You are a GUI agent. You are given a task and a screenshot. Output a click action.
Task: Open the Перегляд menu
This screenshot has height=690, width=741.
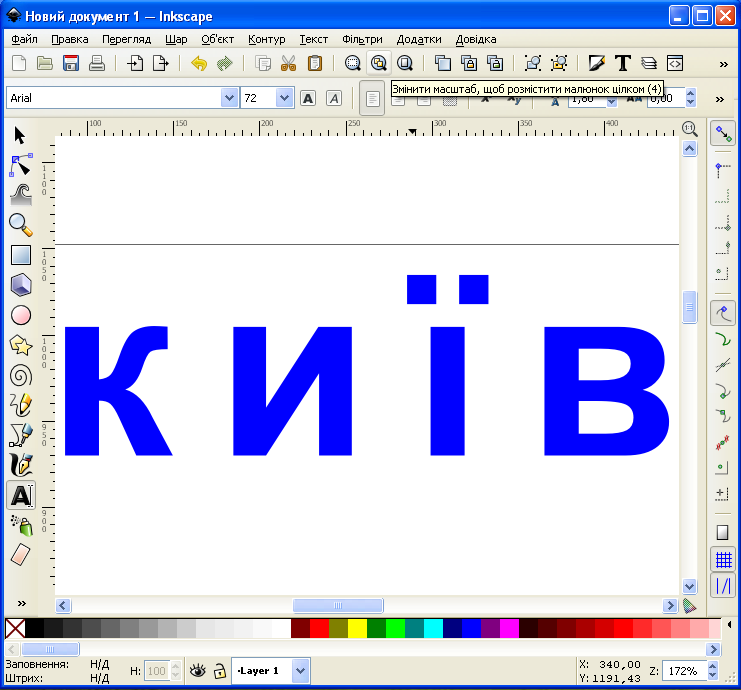coord(127,39)
